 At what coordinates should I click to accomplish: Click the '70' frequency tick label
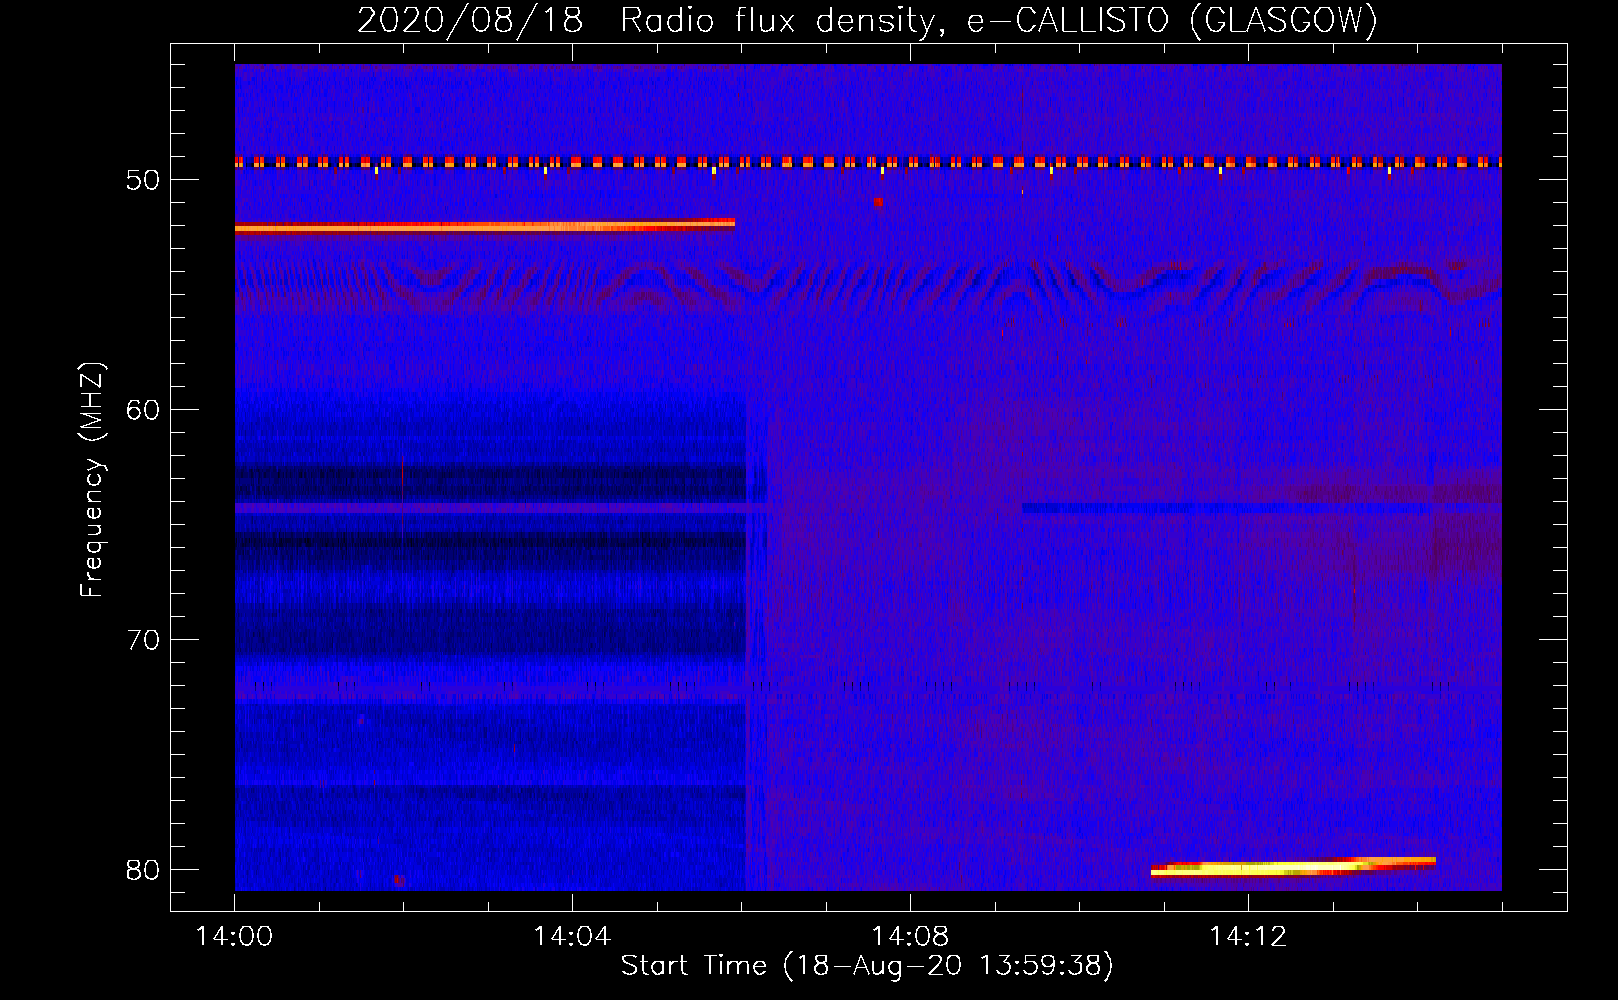143,640
